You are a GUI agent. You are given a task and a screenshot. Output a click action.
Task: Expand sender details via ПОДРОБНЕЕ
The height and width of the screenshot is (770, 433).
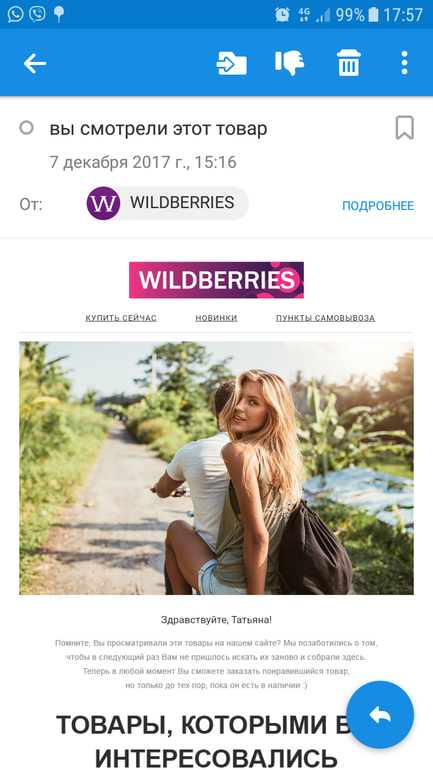point(378,206)
